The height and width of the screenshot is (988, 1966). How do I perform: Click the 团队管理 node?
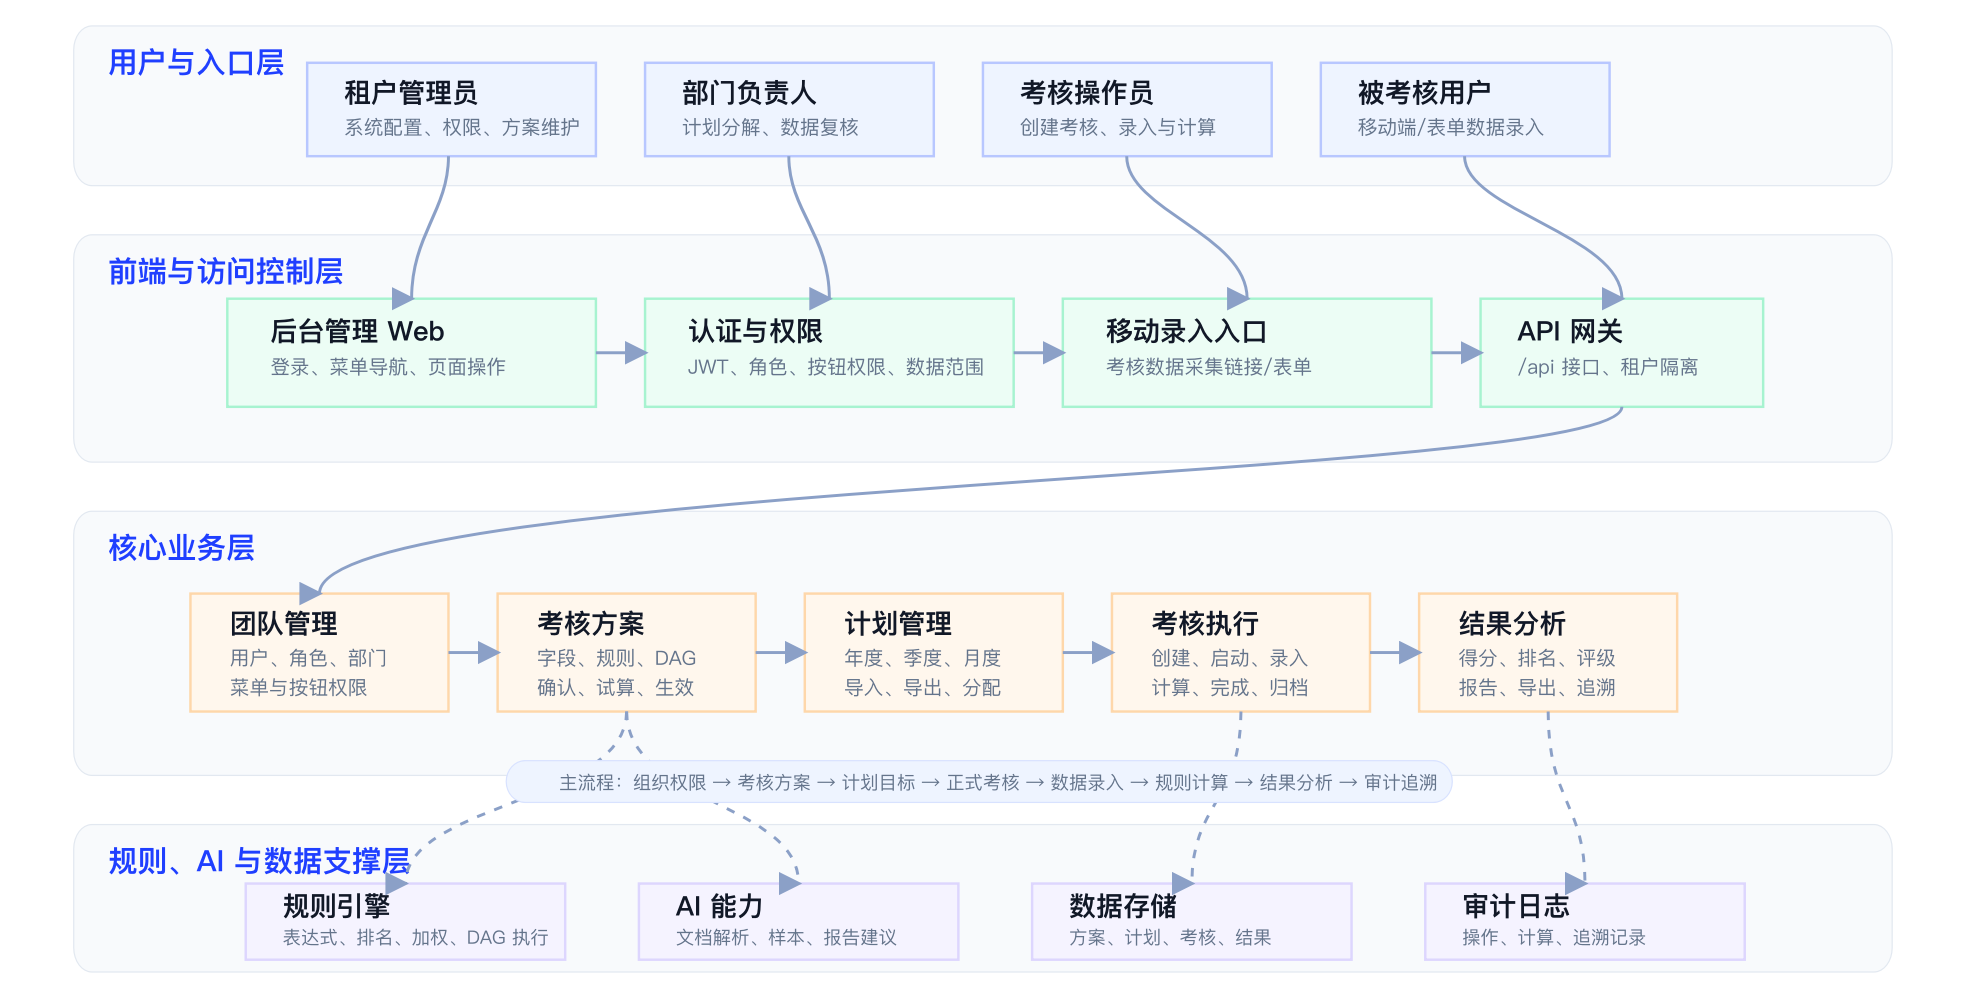click(x=319, y=652)
